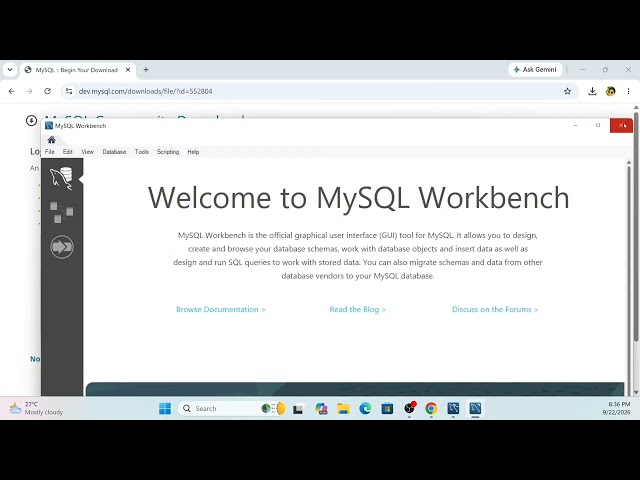Image resolution: width=640 pixels, height=480 pixels.
Task: View site information icon in Chrome address bar
Action: [x=69, y=91]
